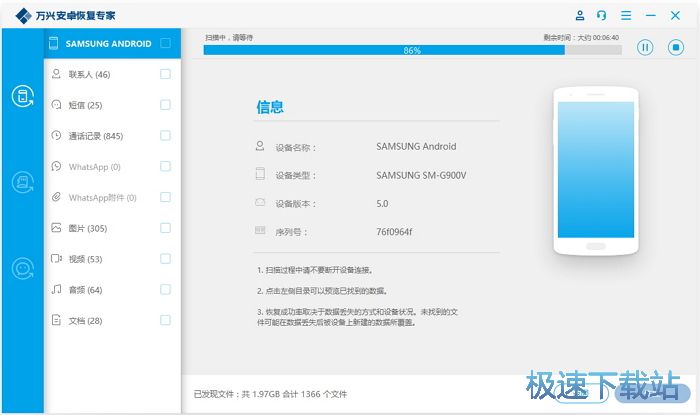Viewport: 700px width, 415px height.
Task: Stop the scan with the stop button
Action: tap(675, 47)
